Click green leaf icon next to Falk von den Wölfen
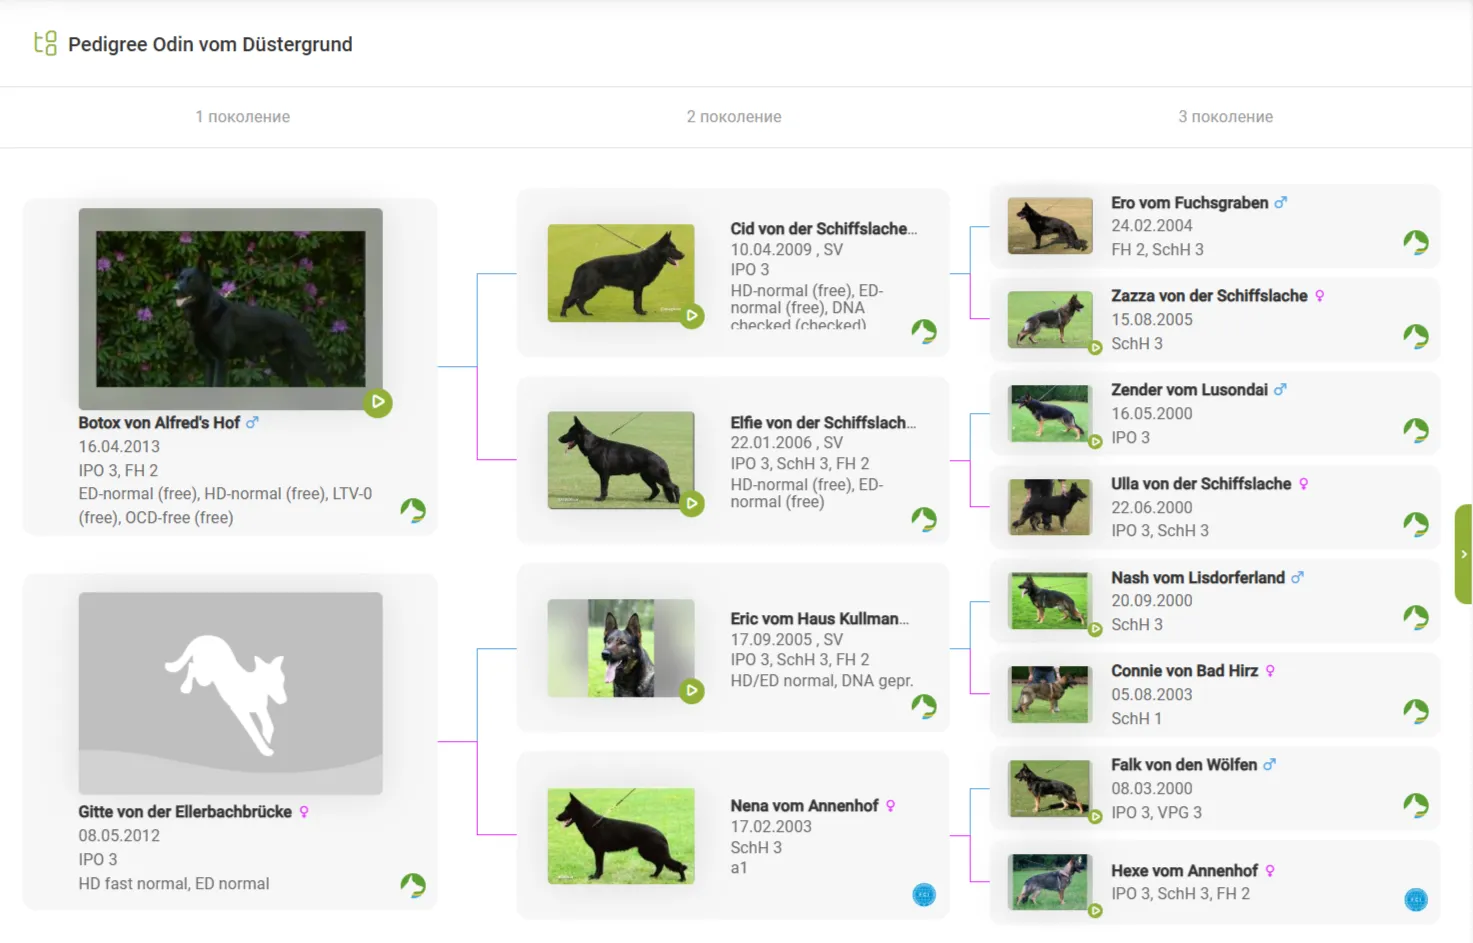Image resolution: width=1473 pixels, height=943 pixels. pos(1416,805)
